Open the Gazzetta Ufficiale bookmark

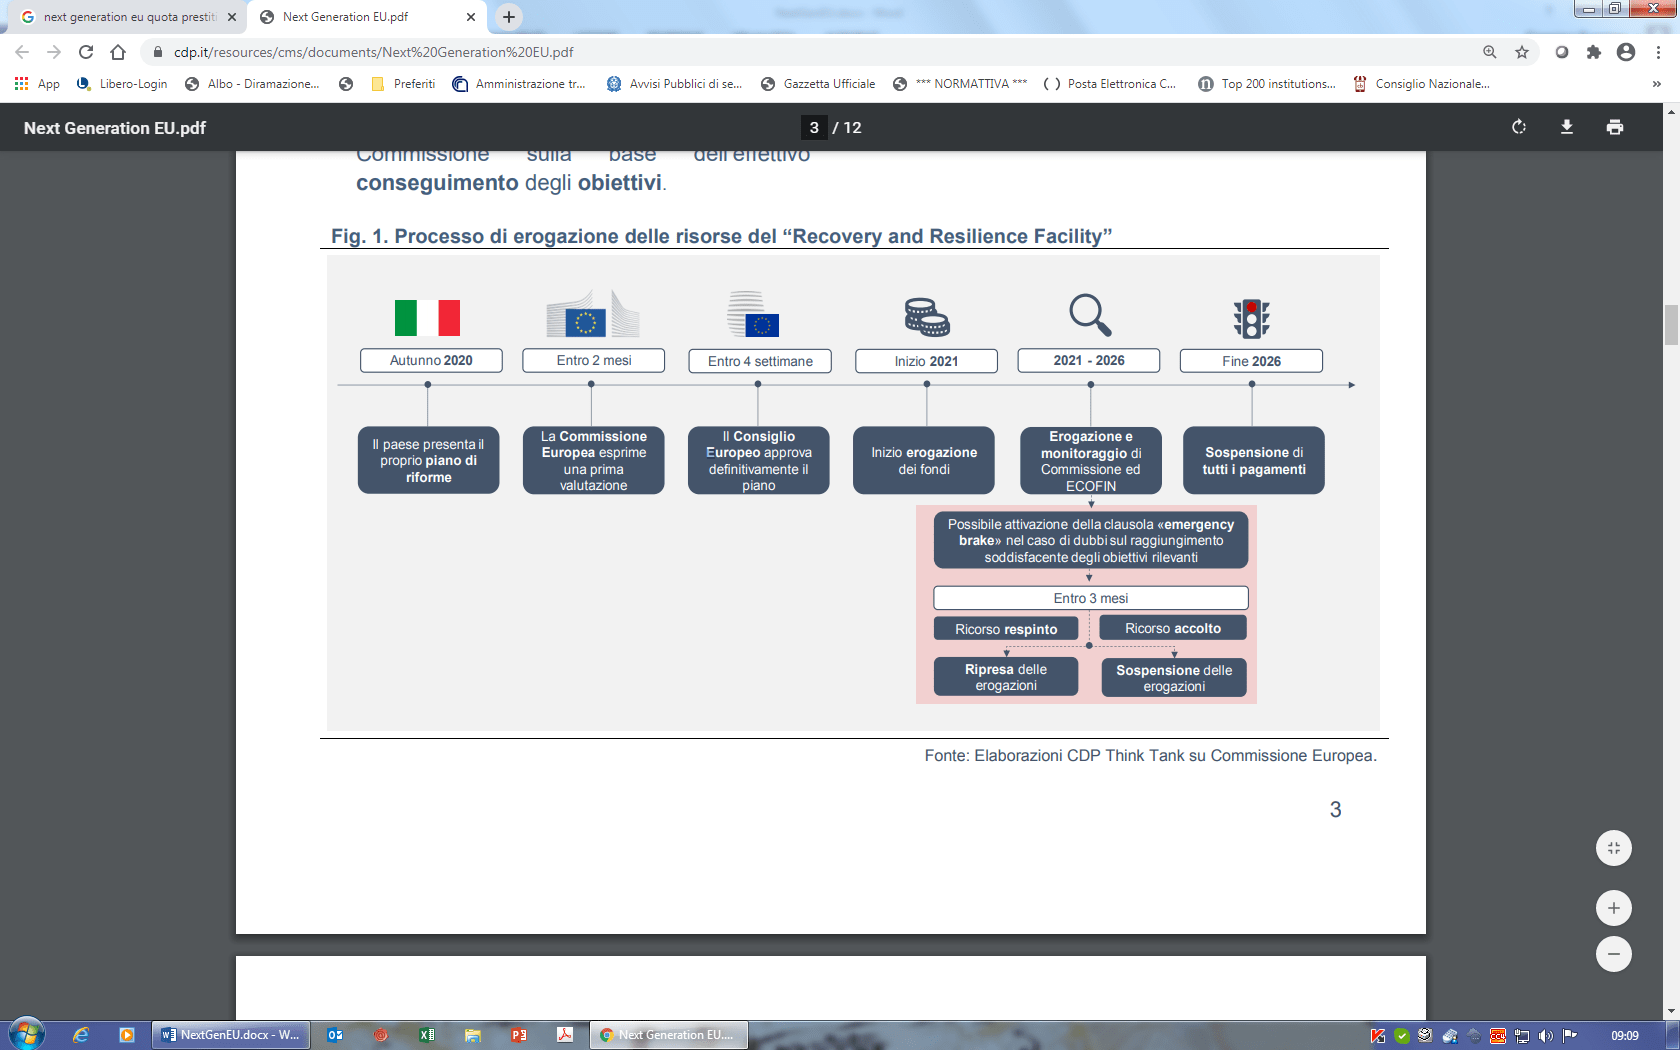click(x=818, y=84)
